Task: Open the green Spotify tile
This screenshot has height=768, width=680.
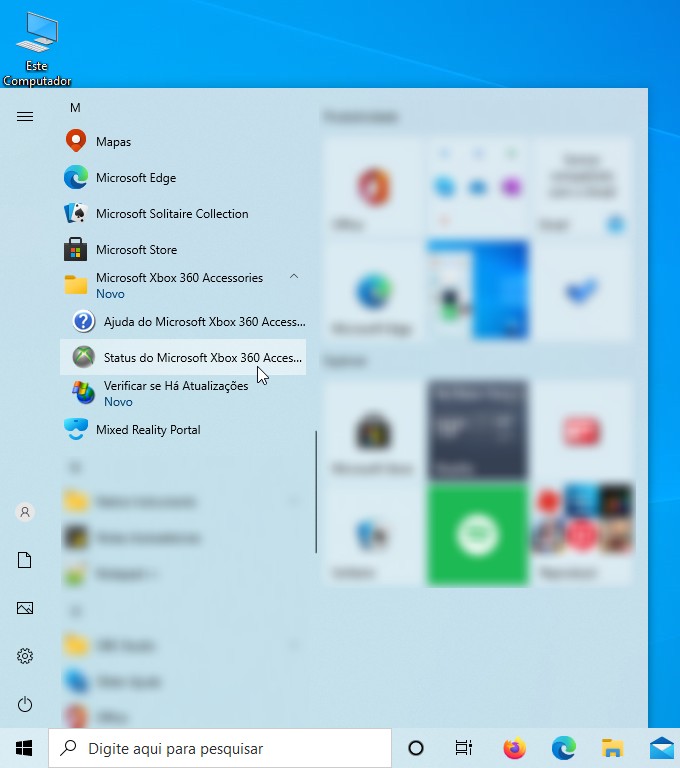Action: pos(478,534)
